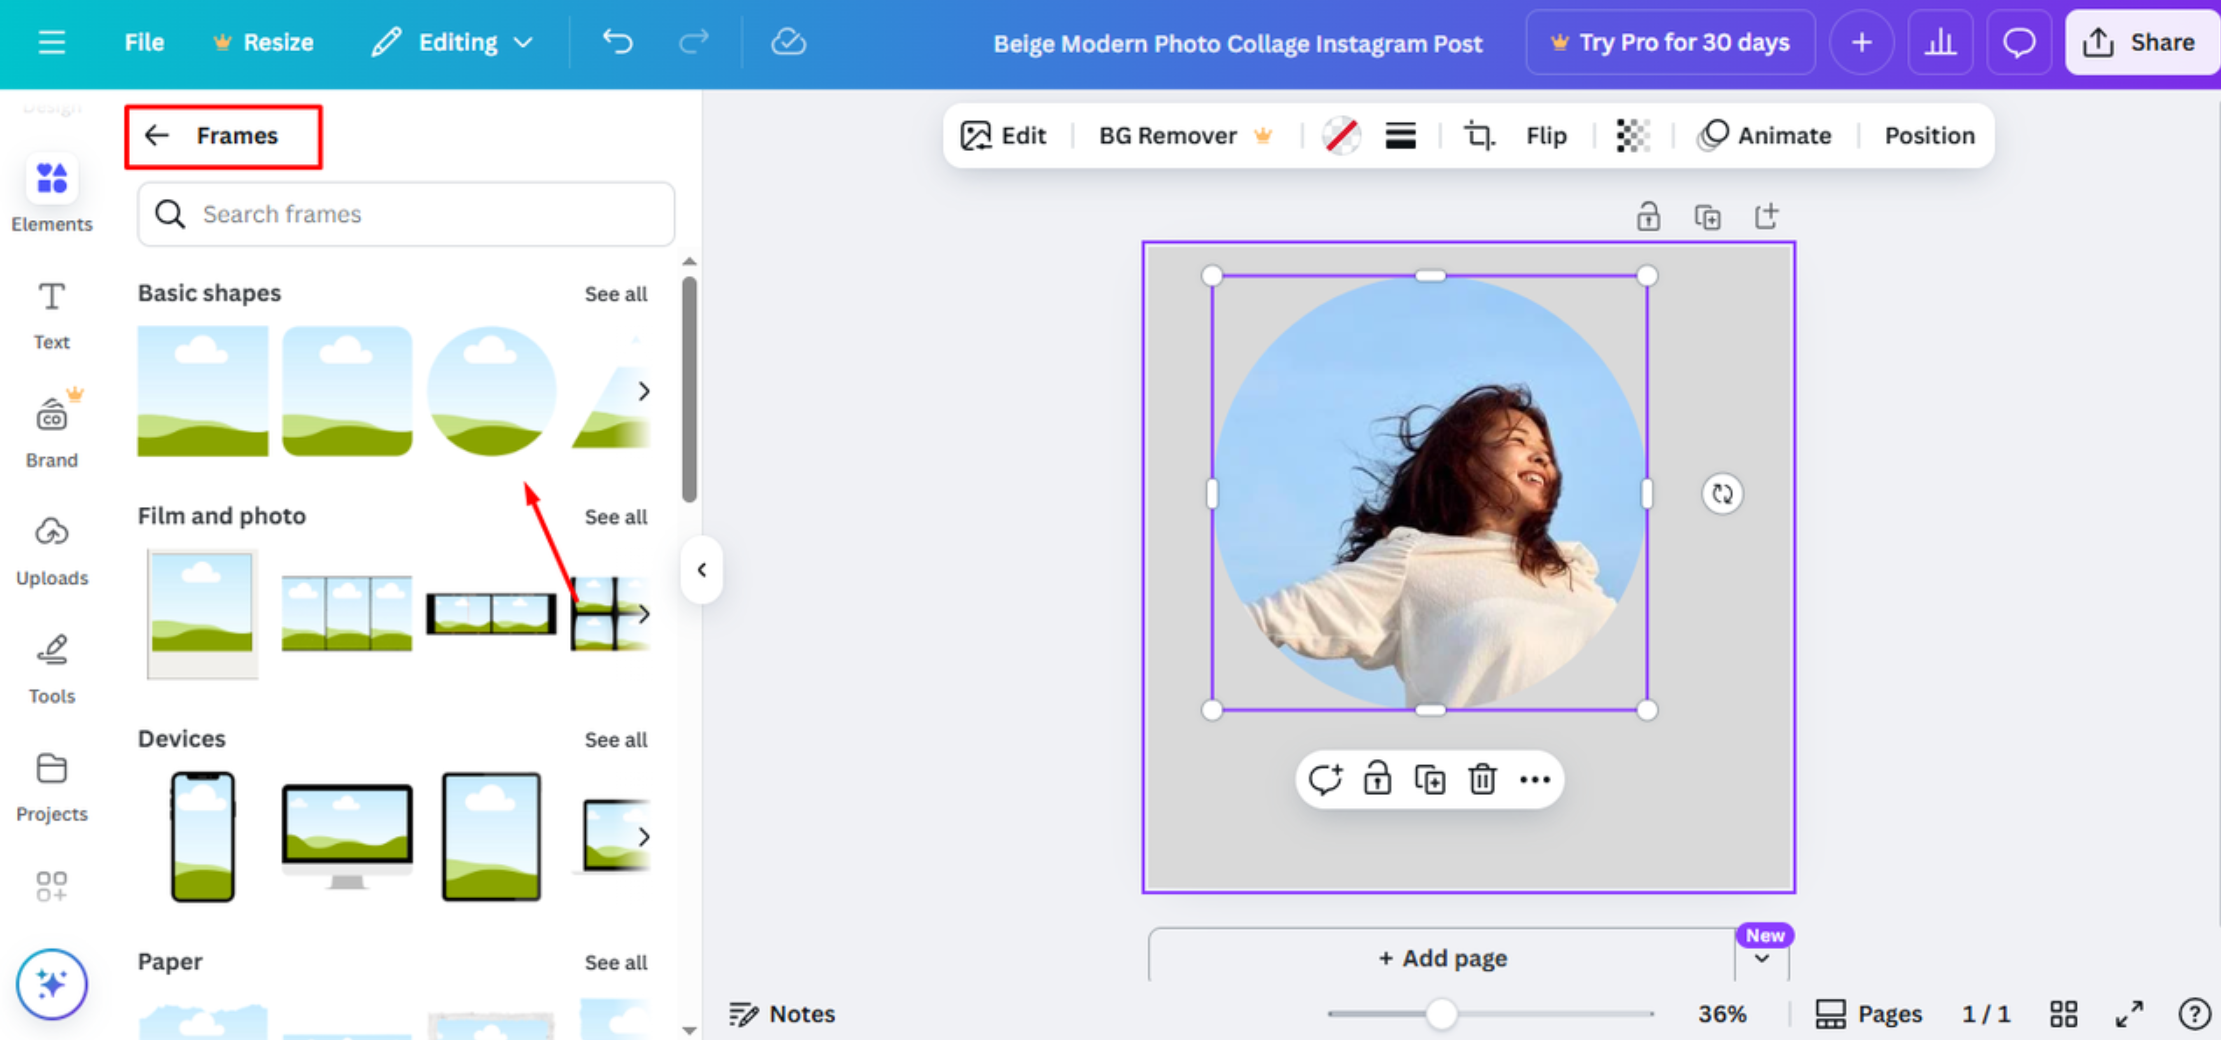This screenshot has height=1040, width=2221.
Task: Select the tablet device frame
Action: point(491,837)
